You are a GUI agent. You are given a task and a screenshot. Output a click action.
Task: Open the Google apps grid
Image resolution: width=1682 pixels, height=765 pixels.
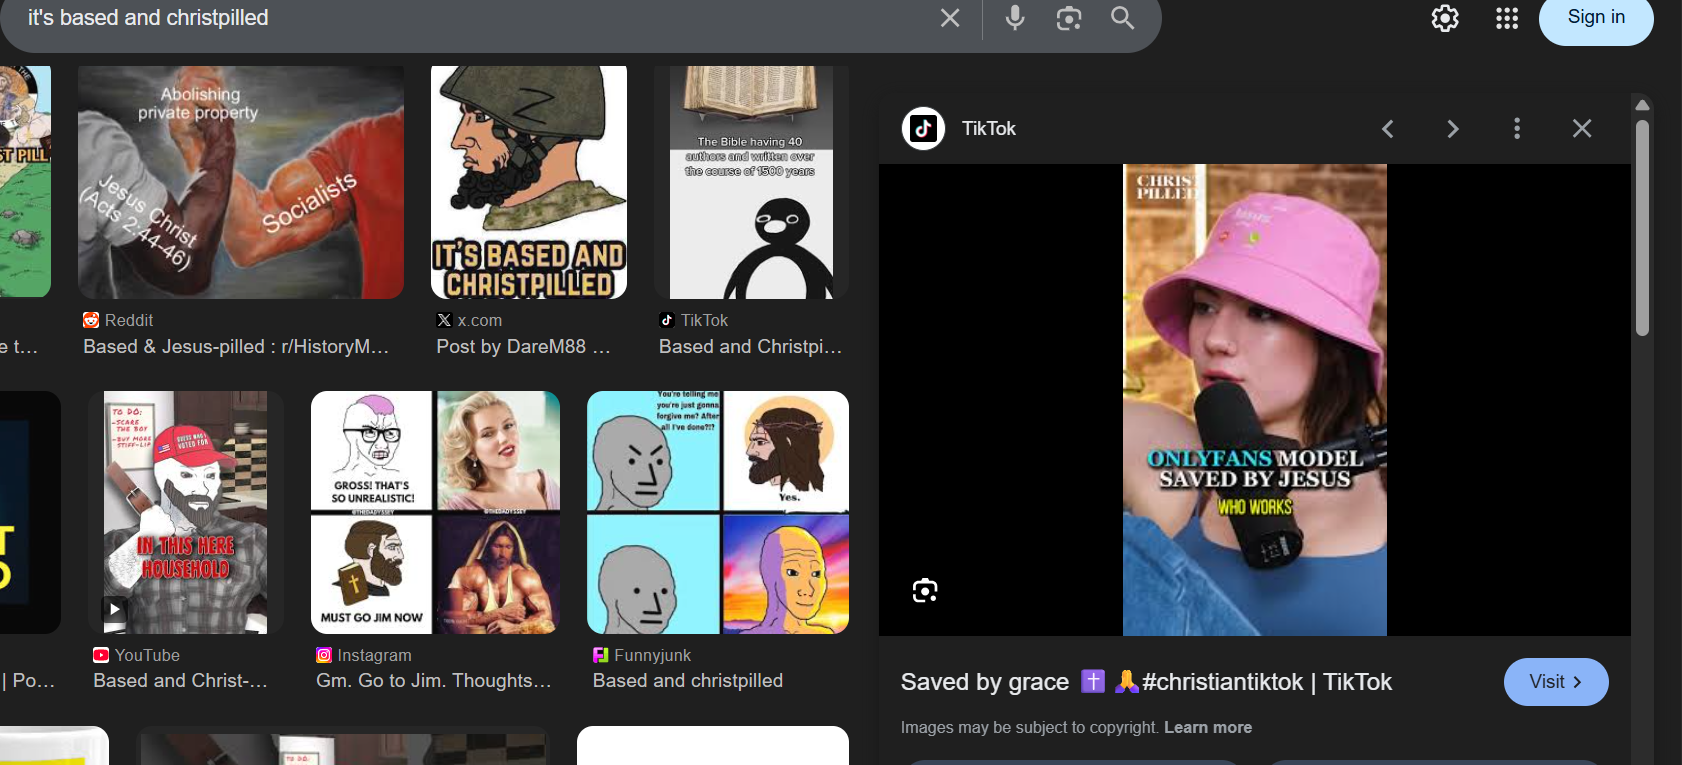(x=1506, y=18)
